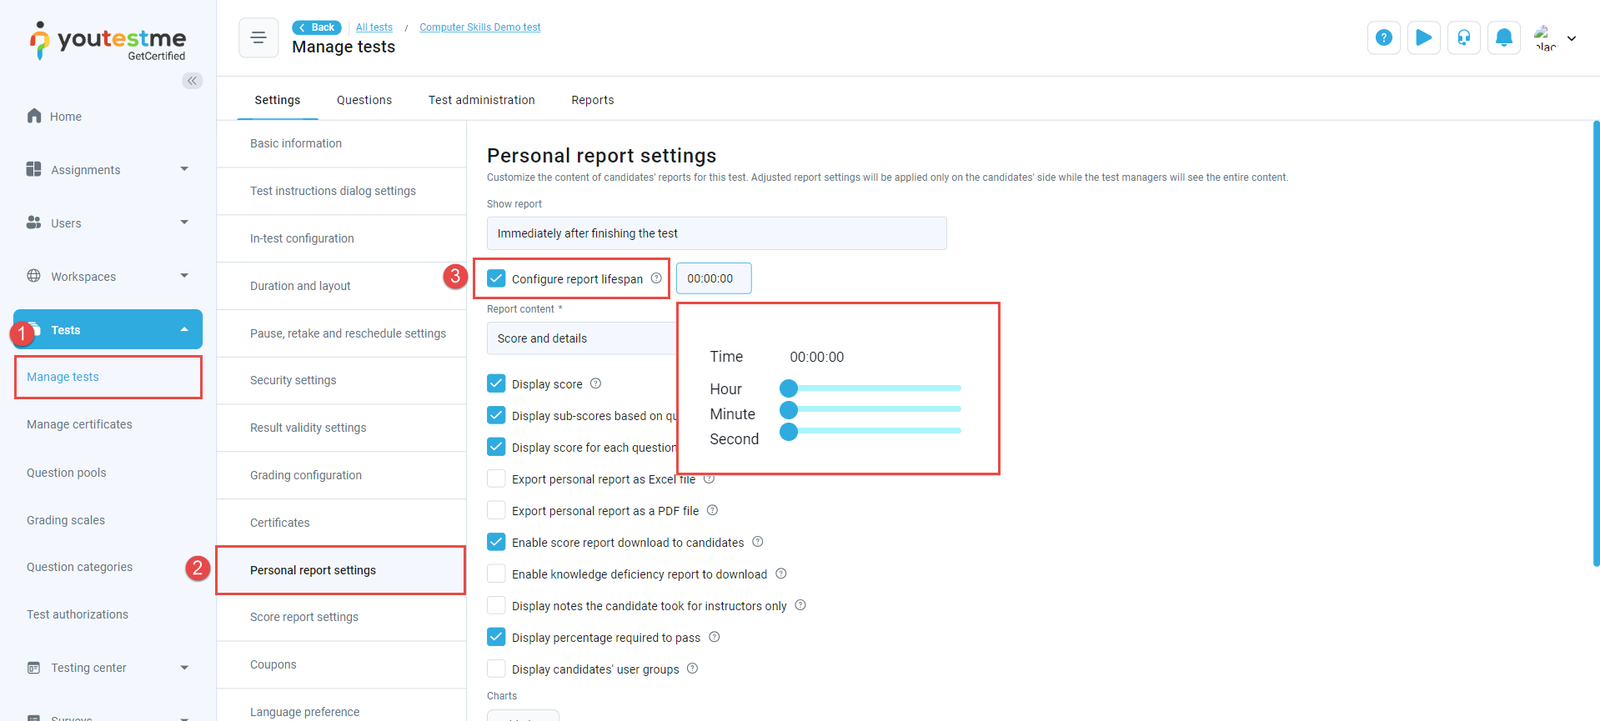1600x721 pixels.
Task: Expand the Assignments sidebar menu
Action: pyautogui.click(x=184, y=169)
